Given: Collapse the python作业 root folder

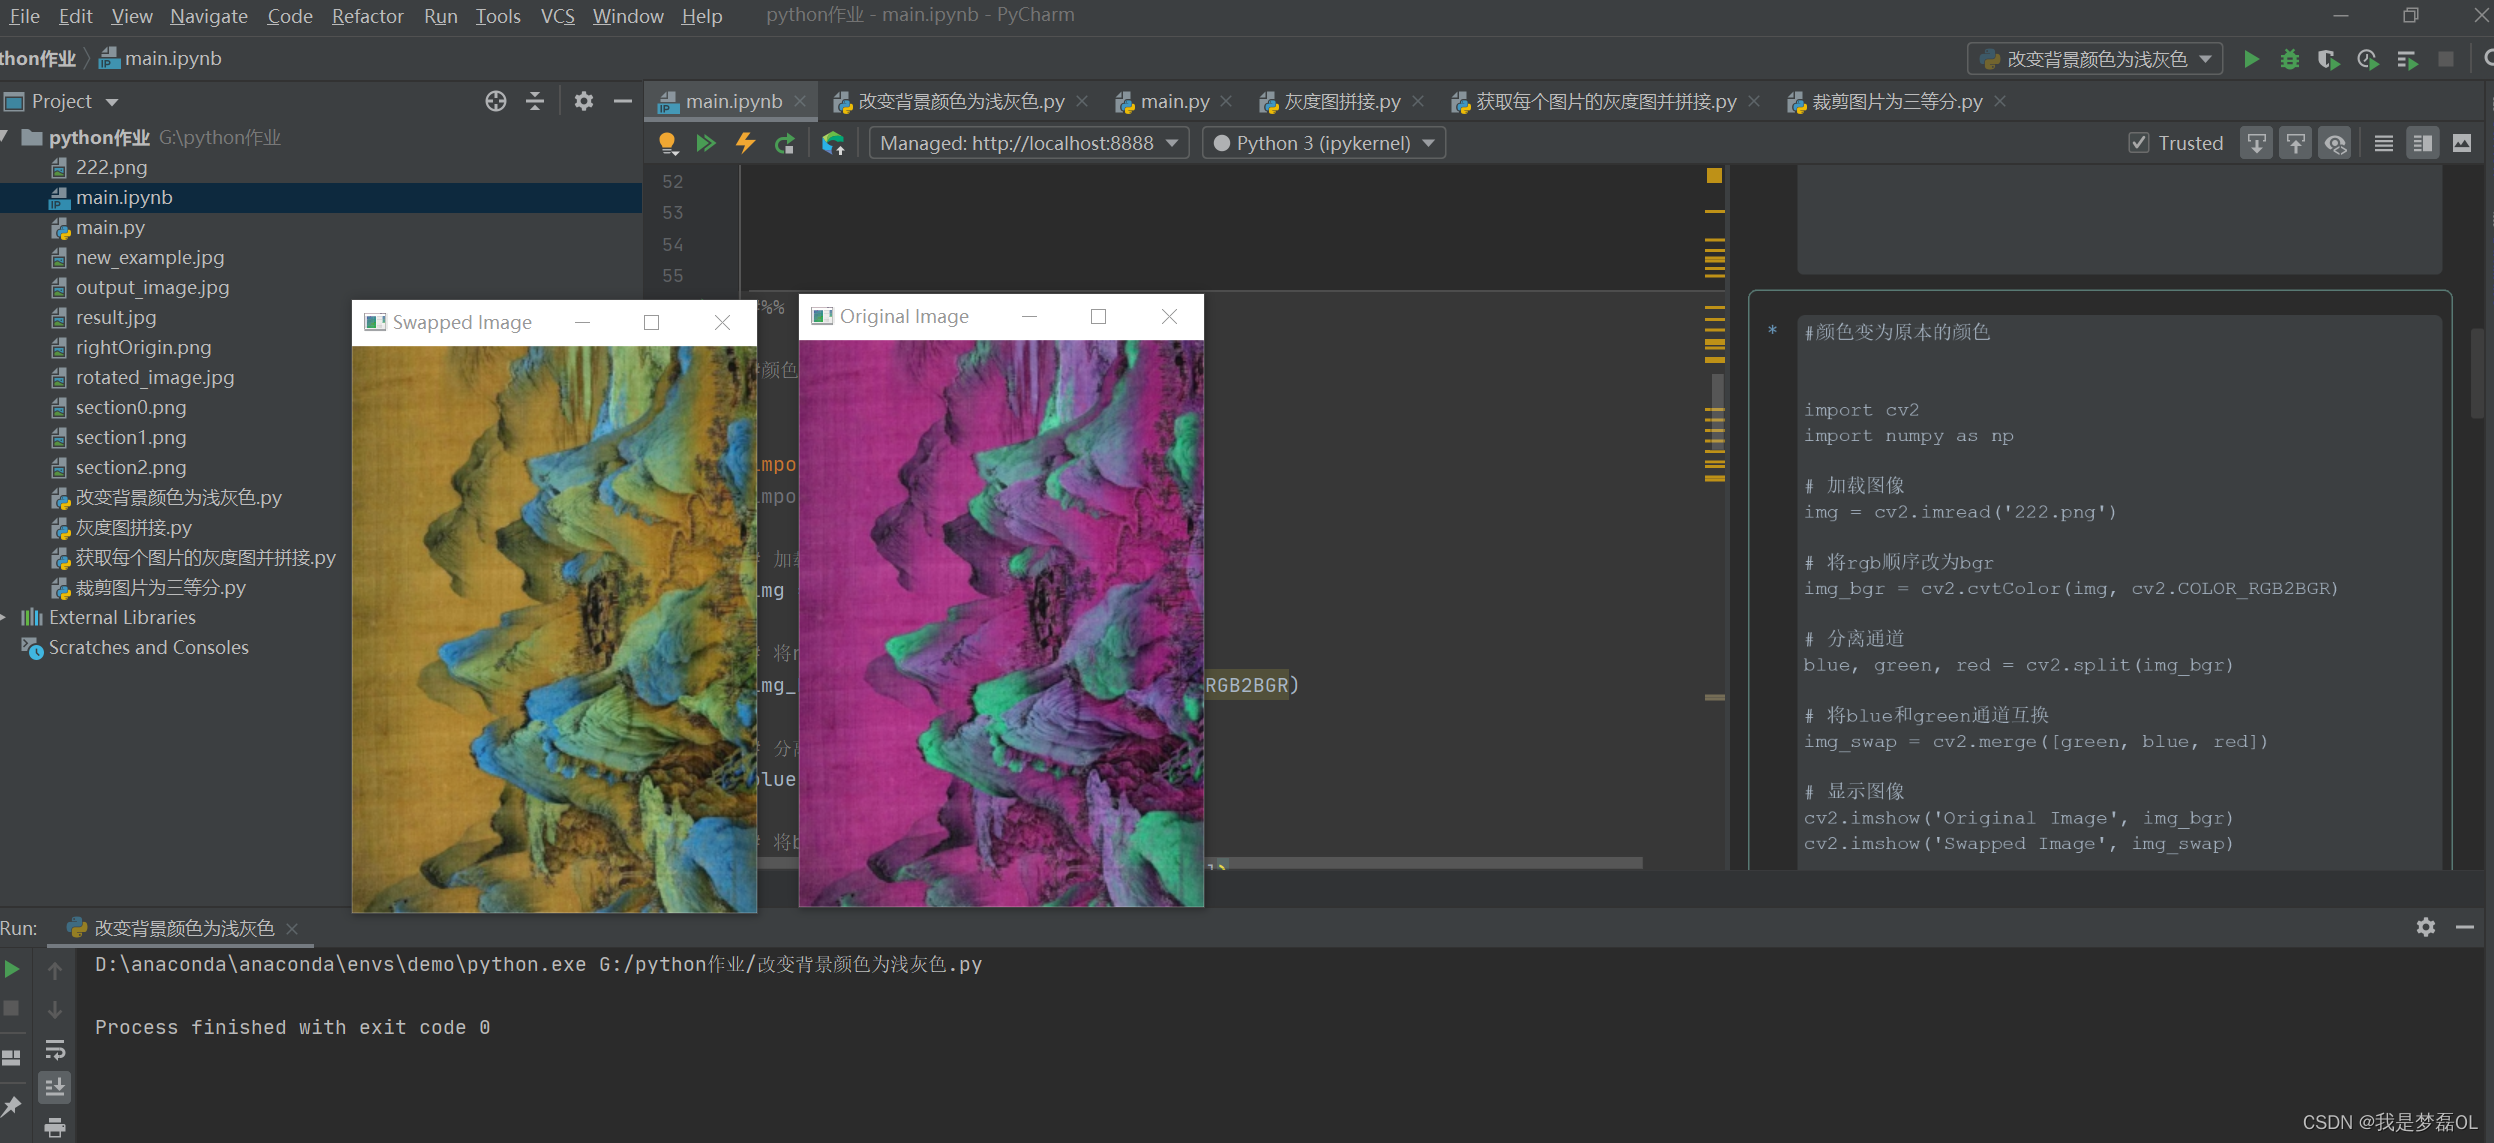Looking at the screenshot, I should coord(6,137).
